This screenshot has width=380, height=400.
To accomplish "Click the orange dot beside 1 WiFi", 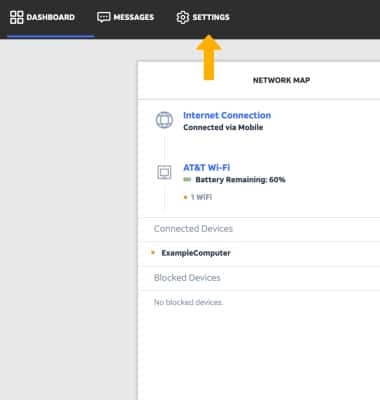I will point(186,197).
